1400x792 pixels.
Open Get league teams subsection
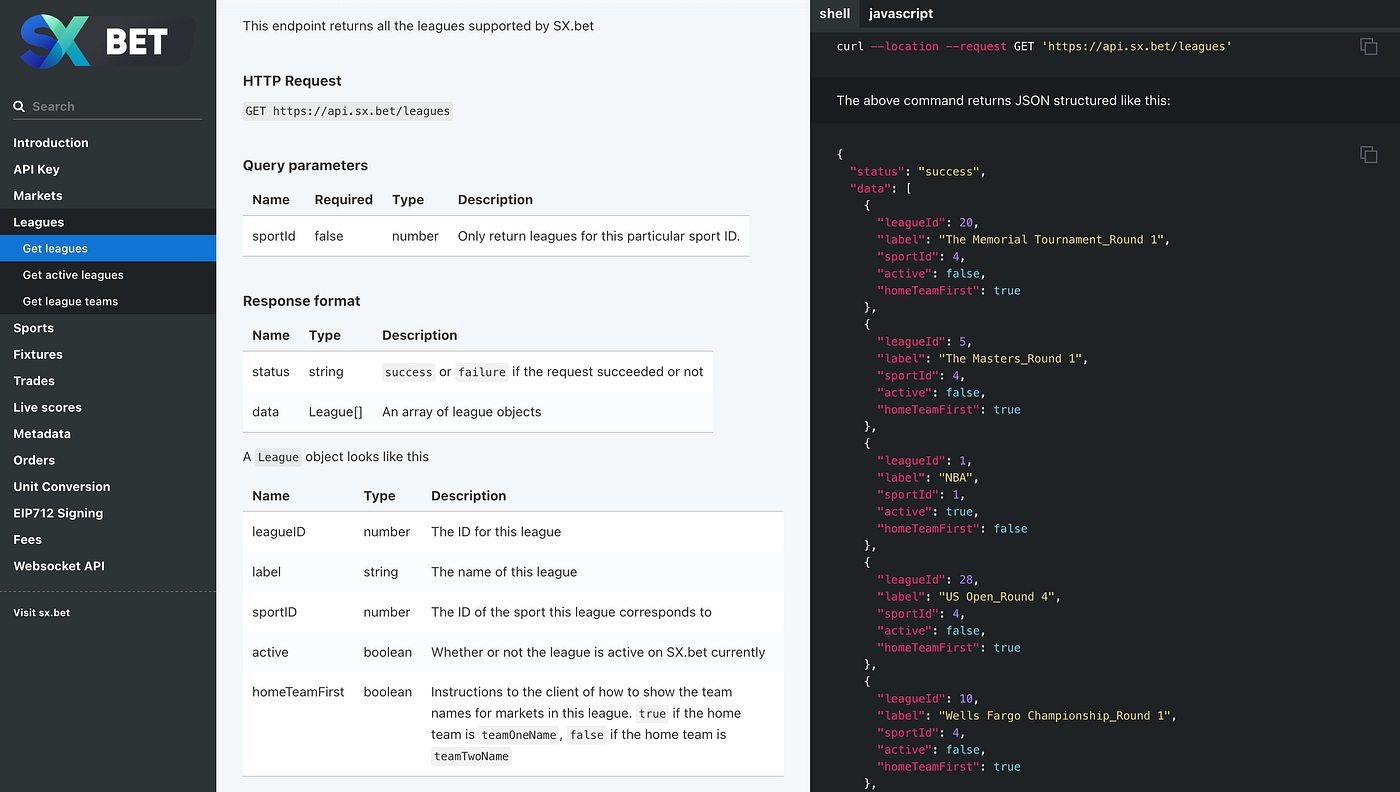70,301
